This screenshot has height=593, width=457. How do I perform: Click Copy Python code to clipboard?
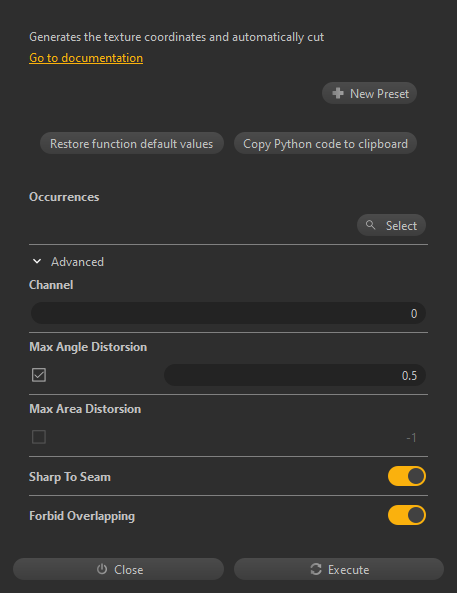tap(325, 143)
